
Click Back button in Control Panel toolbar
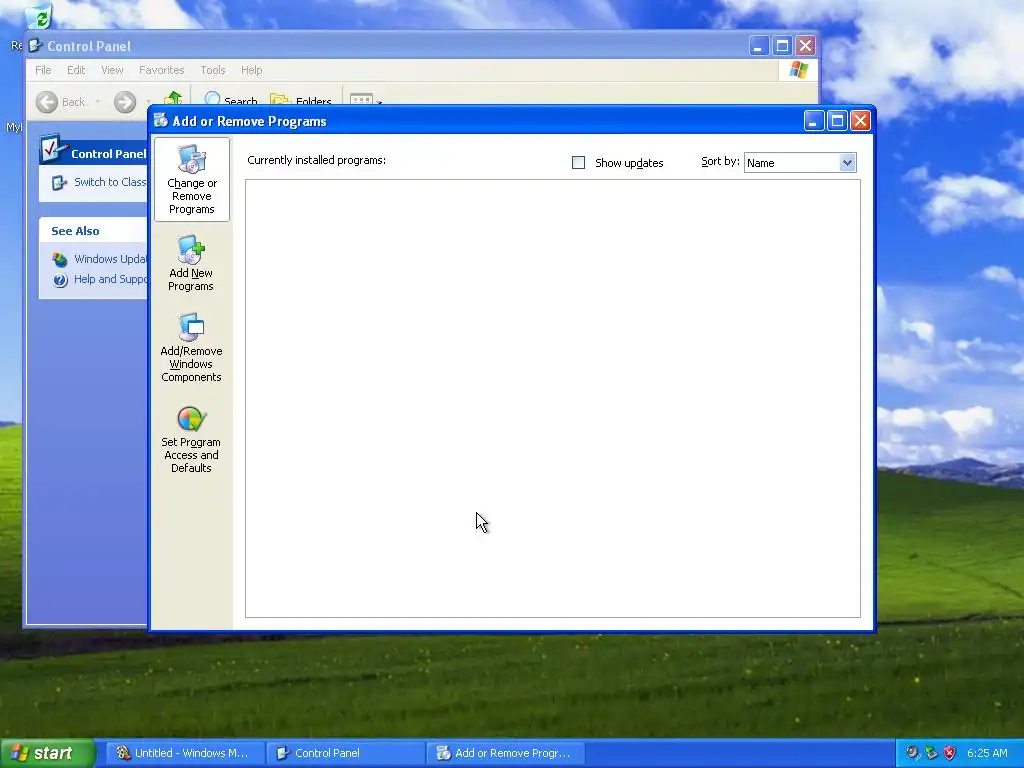click(x=61, y=102)
